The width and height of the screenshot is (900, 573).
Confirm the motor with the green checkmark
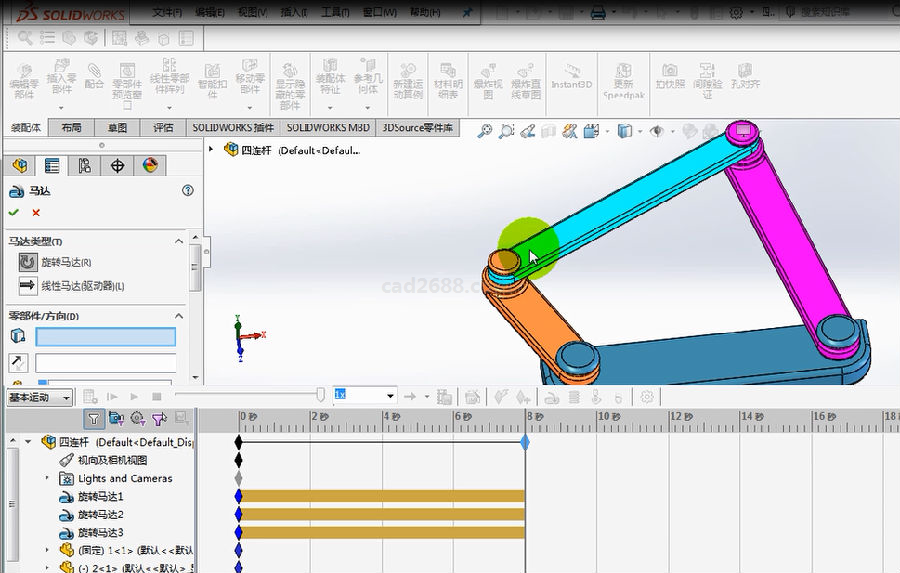pyautogui.click(x=13, y=212)
